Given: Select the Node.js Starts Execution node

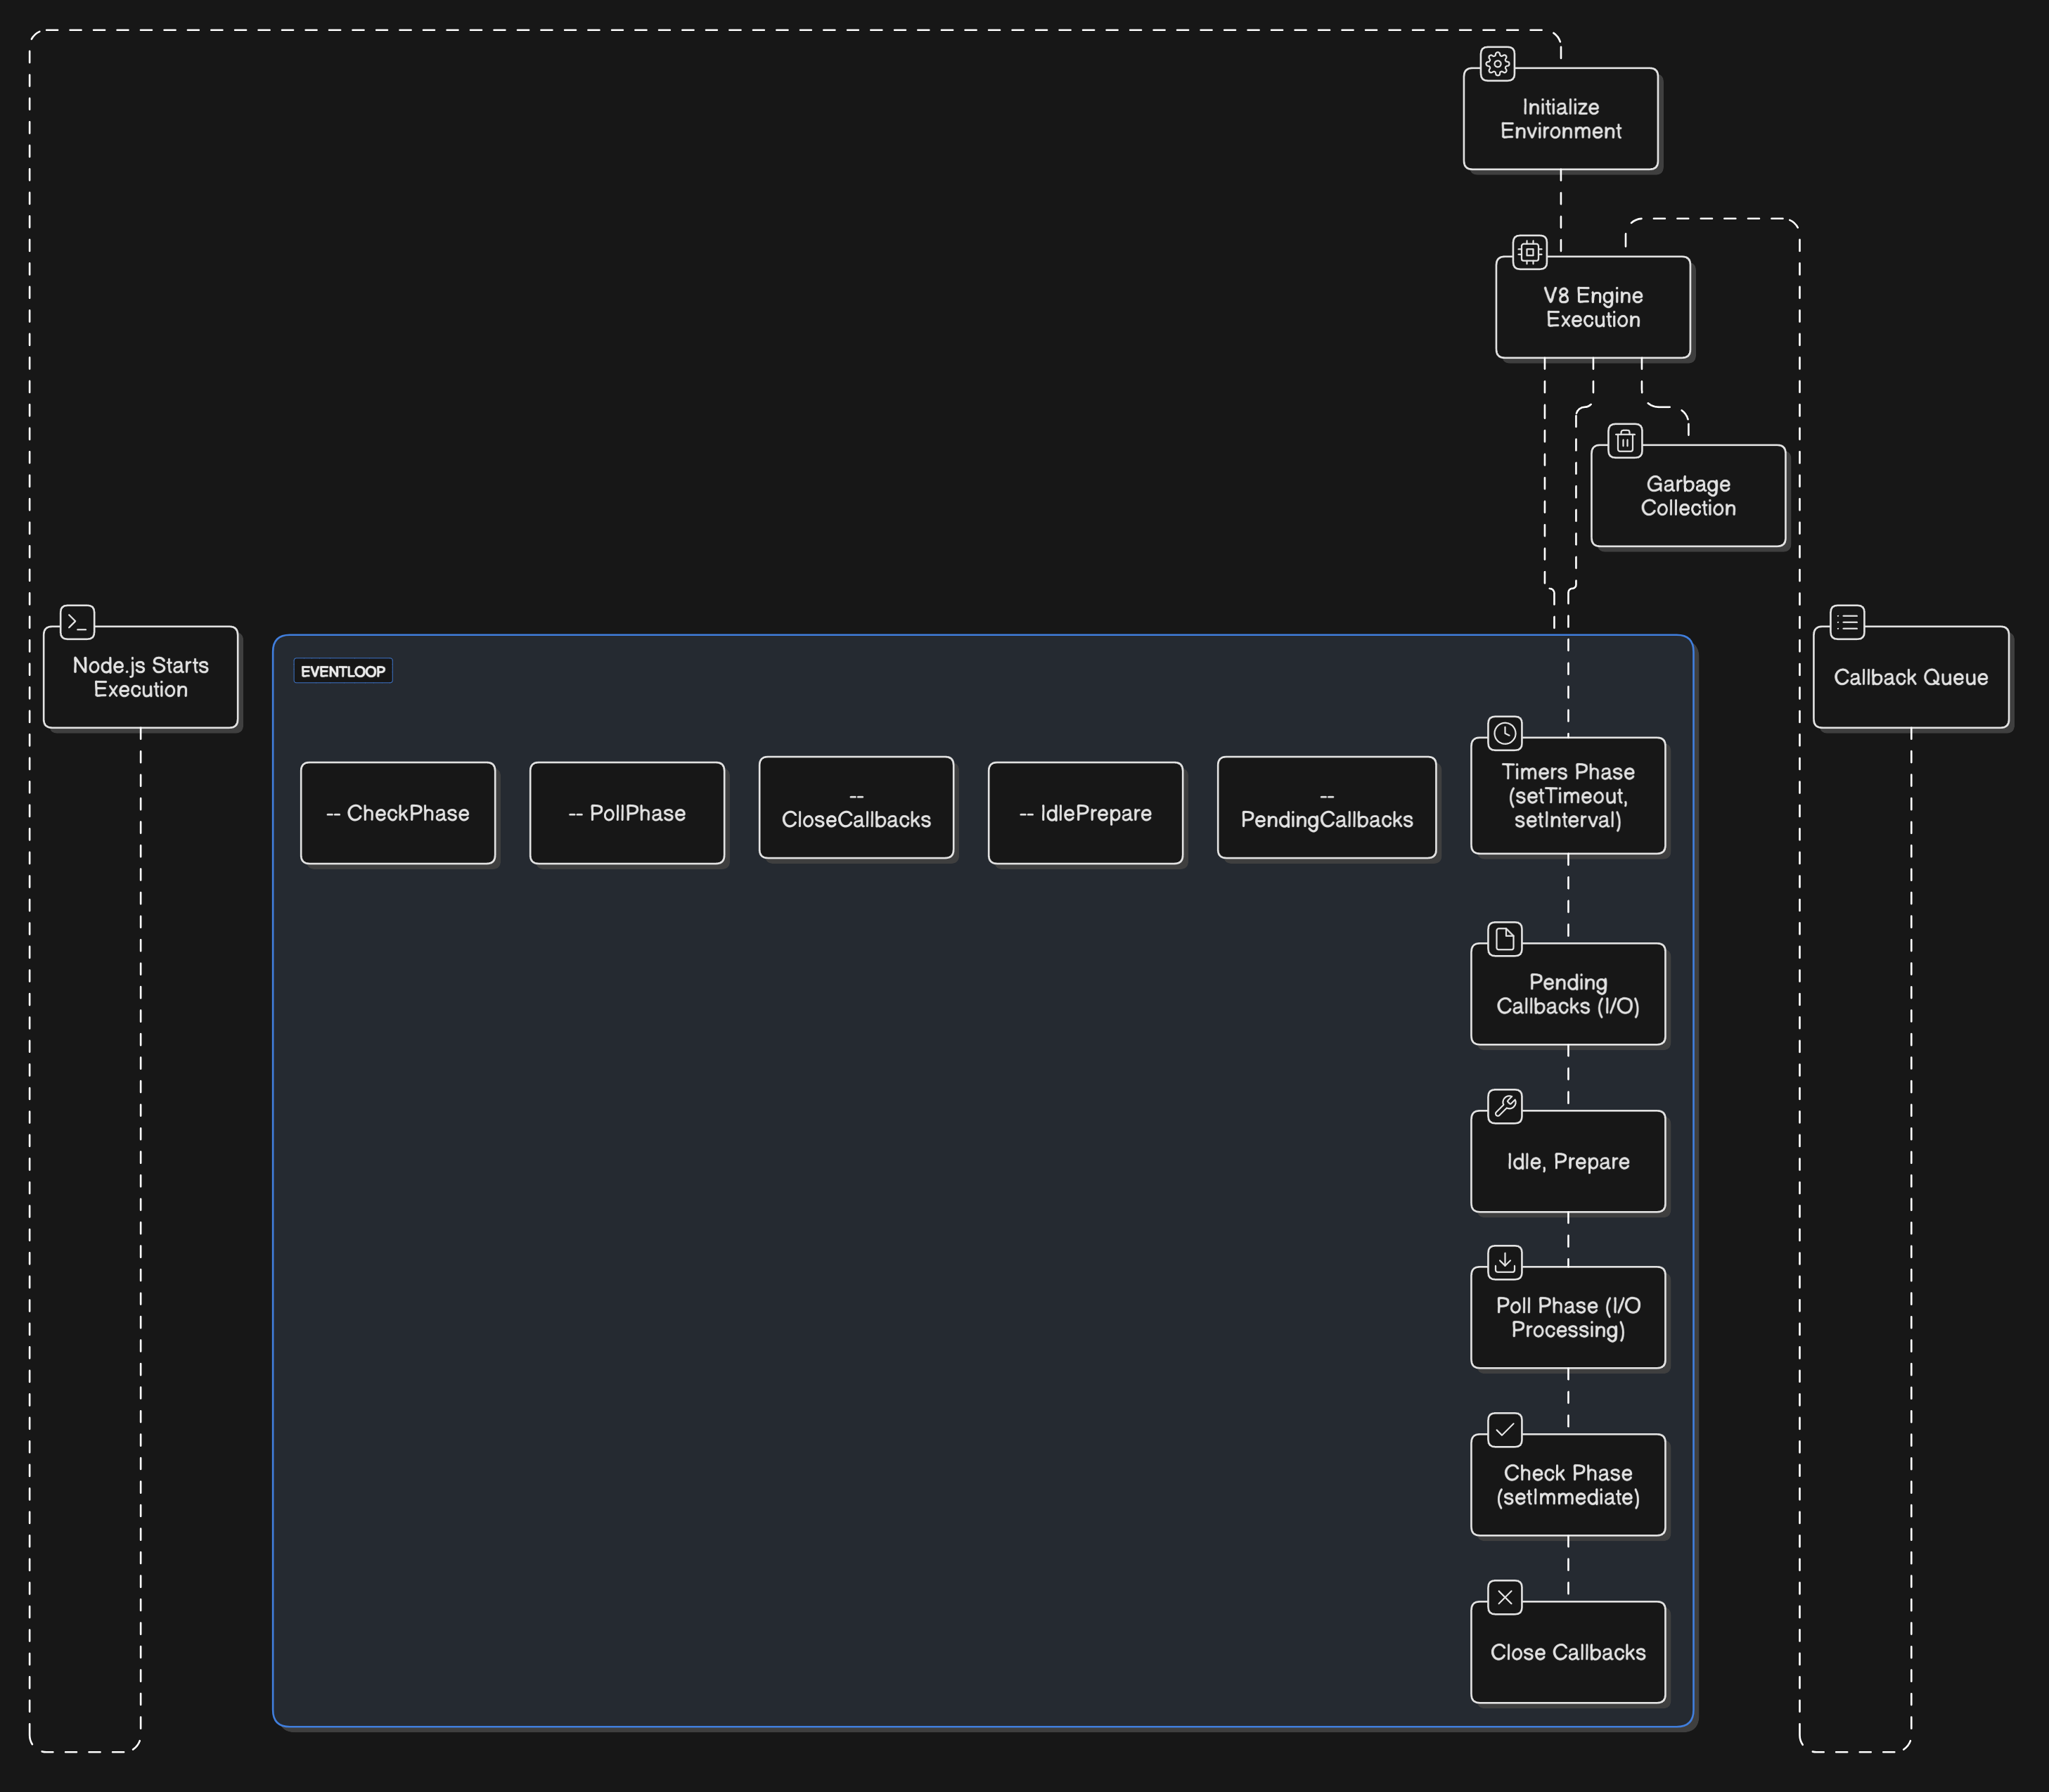Looking at the screenshot, I should (x=141, y=677).
